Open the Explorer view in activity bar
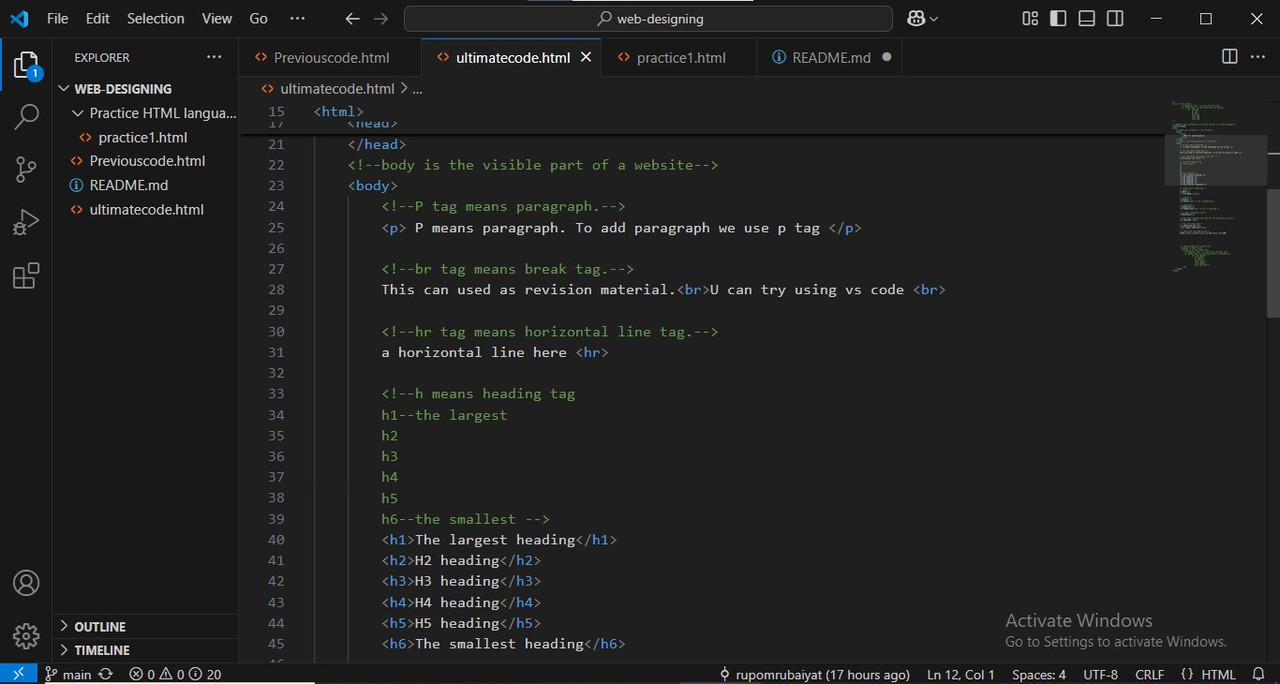The width and height of the screenshot is (1280, 684). pyautogui.click(x=26, y=67)
